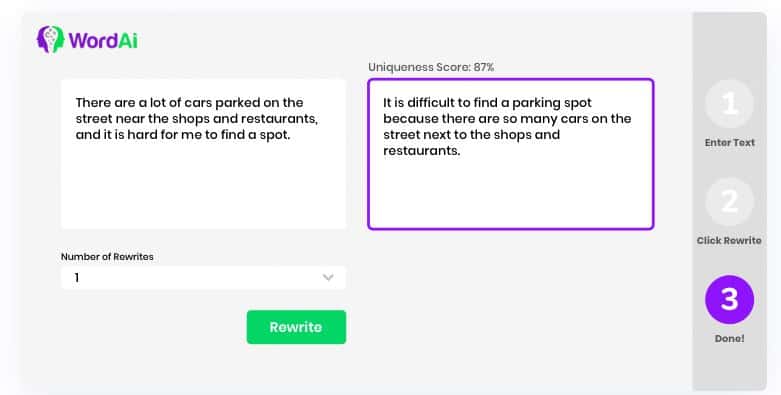Select value 1 in the rewrites combo box
The height and width of the screenshot is (395, 781).
77,277
